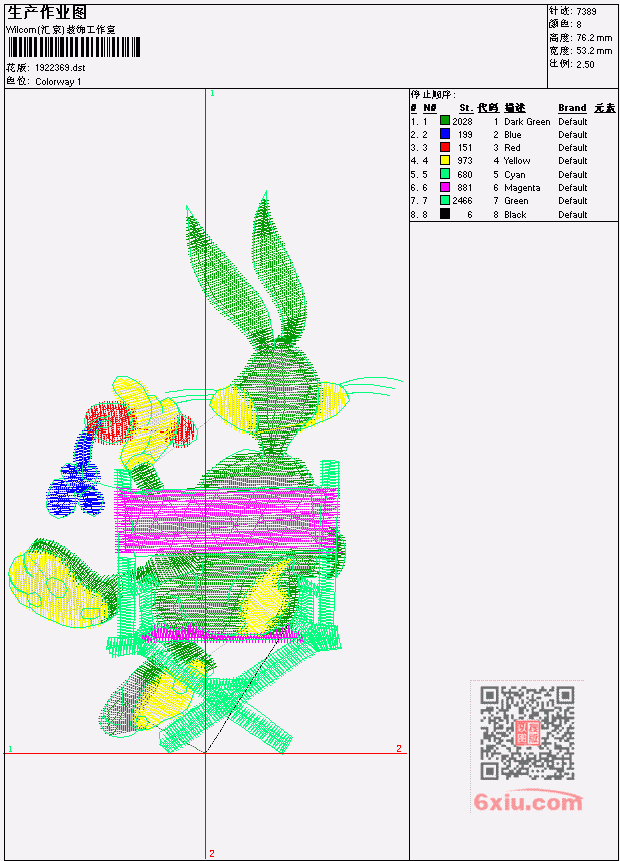620x861 pixels.
Task: Select the row 7 Green color swatch
Action: [444, 200]
